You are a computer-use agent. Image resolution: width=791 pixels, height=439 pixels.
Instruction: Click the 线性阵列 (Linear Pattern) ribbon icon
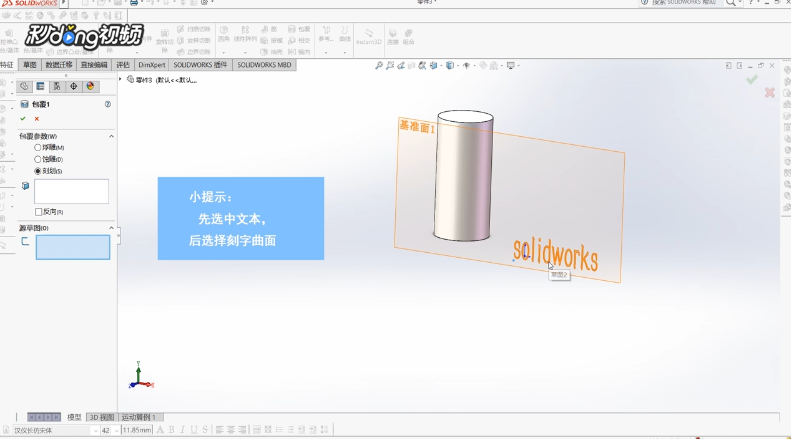coord(245,34)
